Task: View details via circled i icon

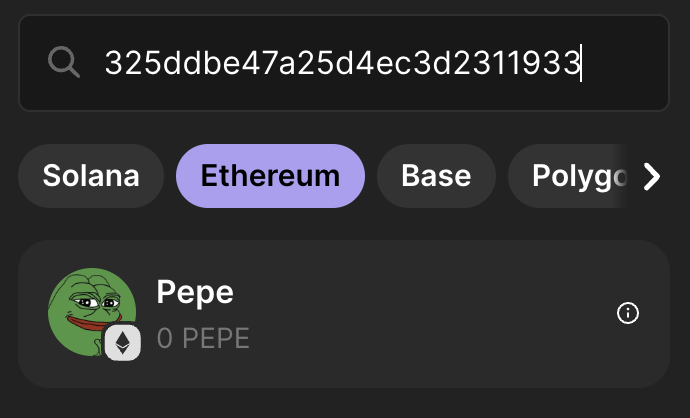Action: [628, 313]
